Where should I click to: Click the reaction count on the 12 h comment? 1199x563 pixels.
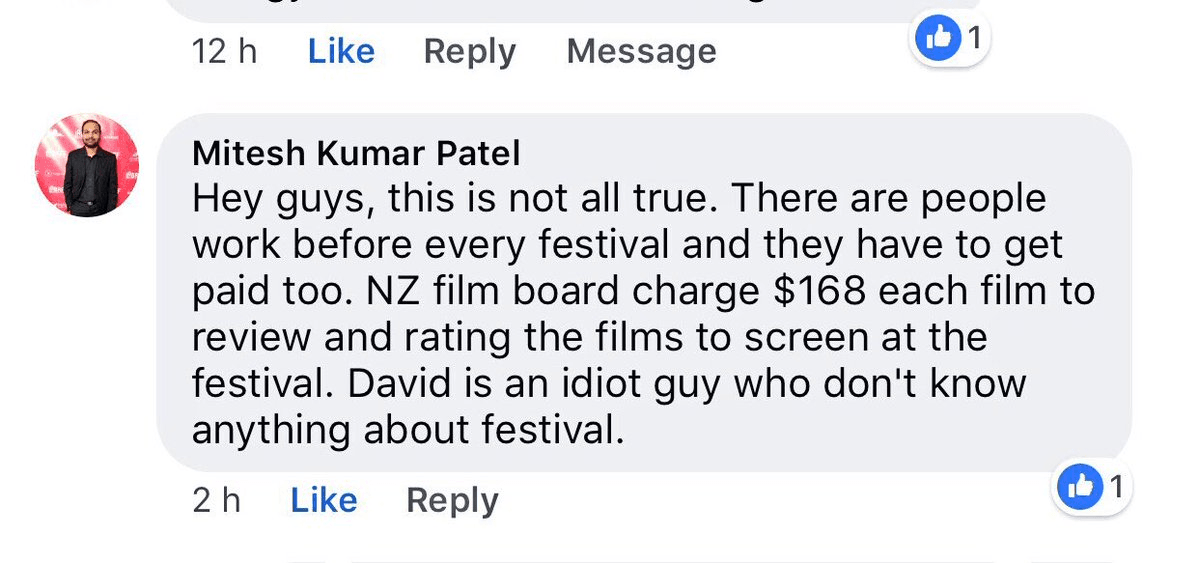973,40
